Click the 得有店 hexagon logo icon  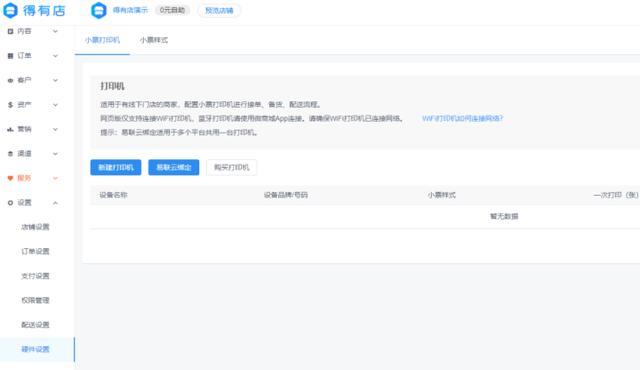pyautogui.click(x=10, y=10)
